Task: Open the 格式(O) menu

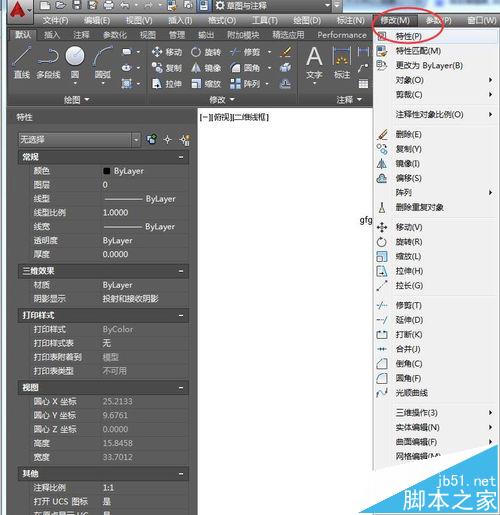Action: [222, 21]
